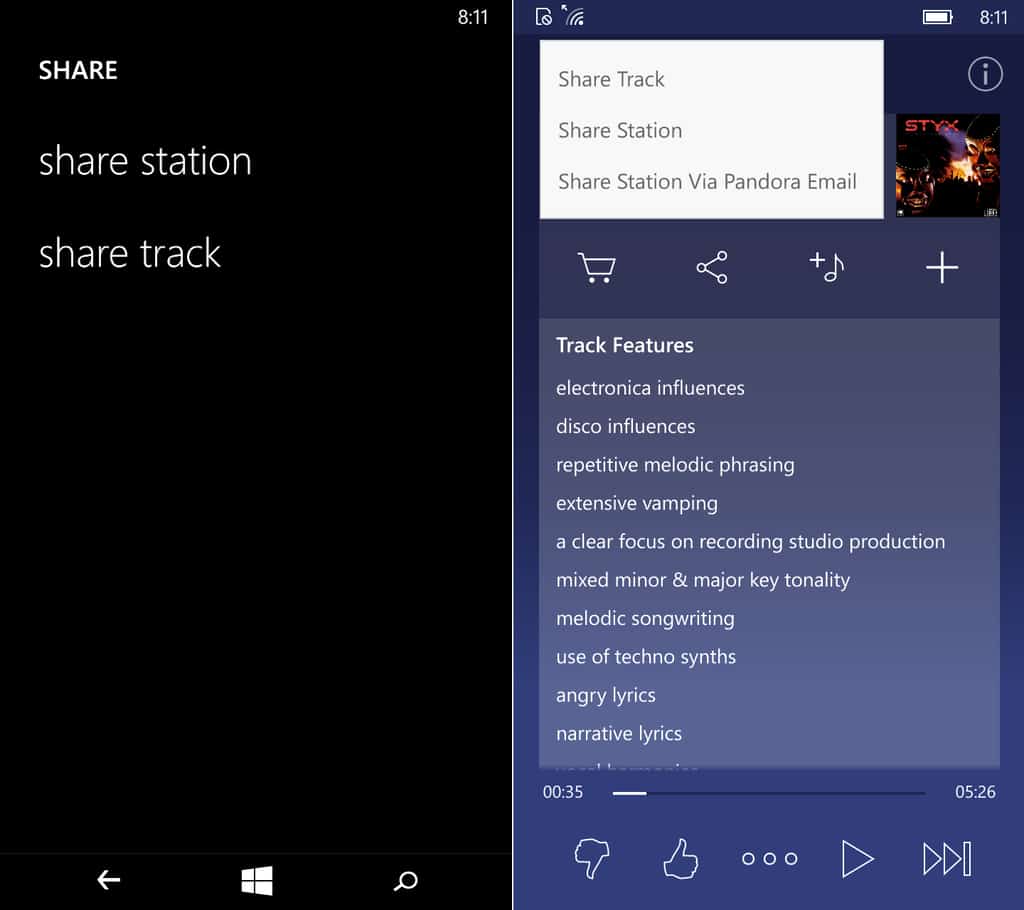Select 'a clear focus on recording studio production'
The image size is (1024, 910).
(x=750, y=542)
